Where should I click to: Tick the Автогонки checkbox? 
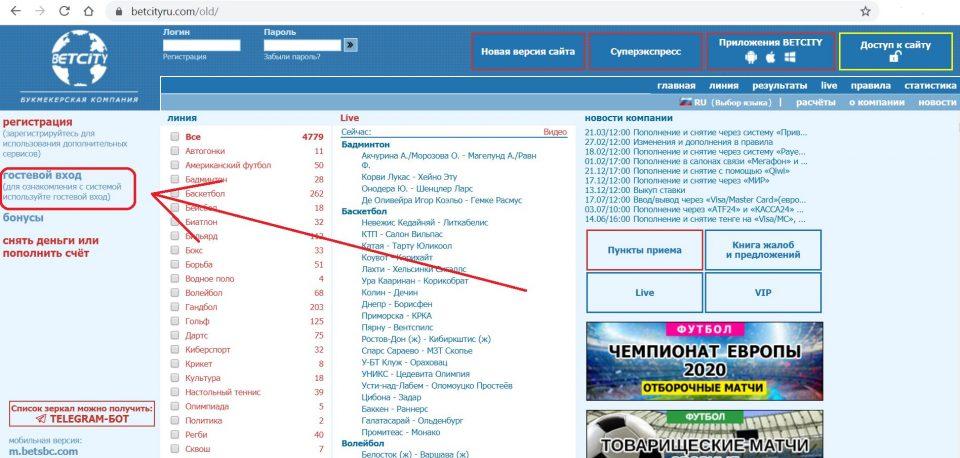click(x=175, y=151)
